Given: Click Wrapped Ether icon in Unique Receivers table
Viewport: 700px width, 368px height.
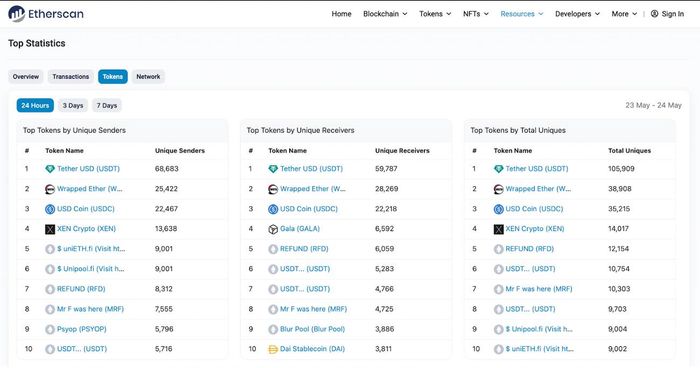Looking at the screenshot, I should pos(273,189).
